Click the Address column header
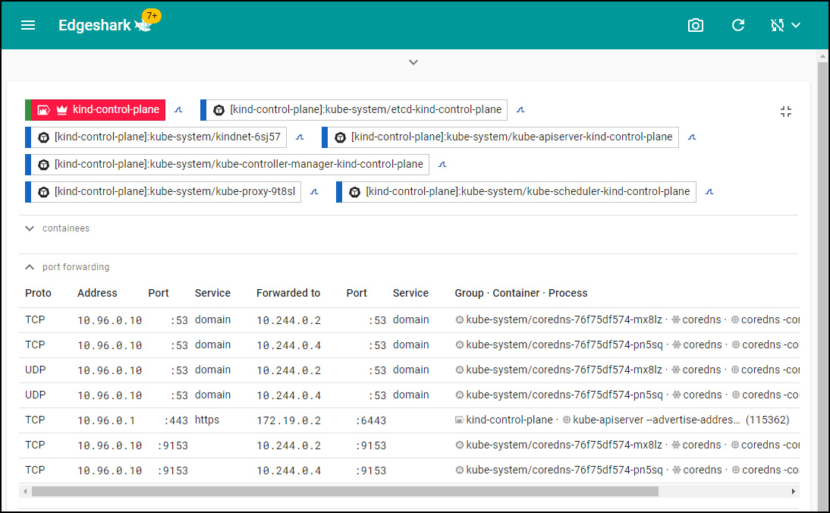 click(97, 293)
